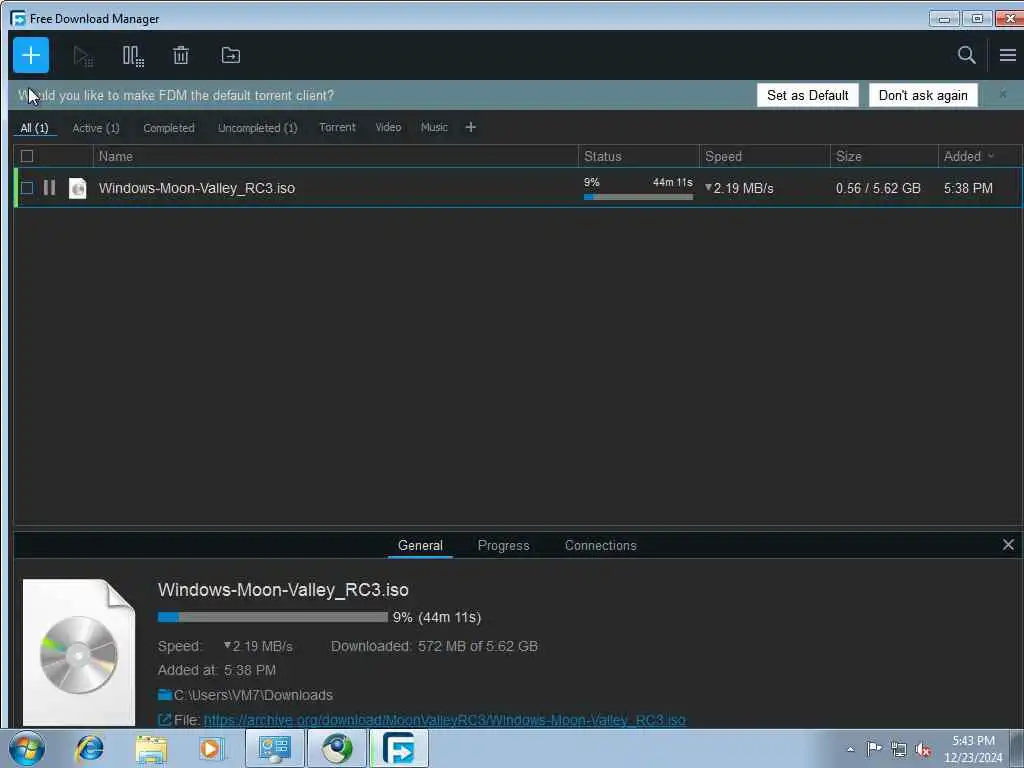Click the 0.56 / 5.62 GB size cell
Image resolution: width=1024 pixels, height=768 pixels.
point(878,188)
